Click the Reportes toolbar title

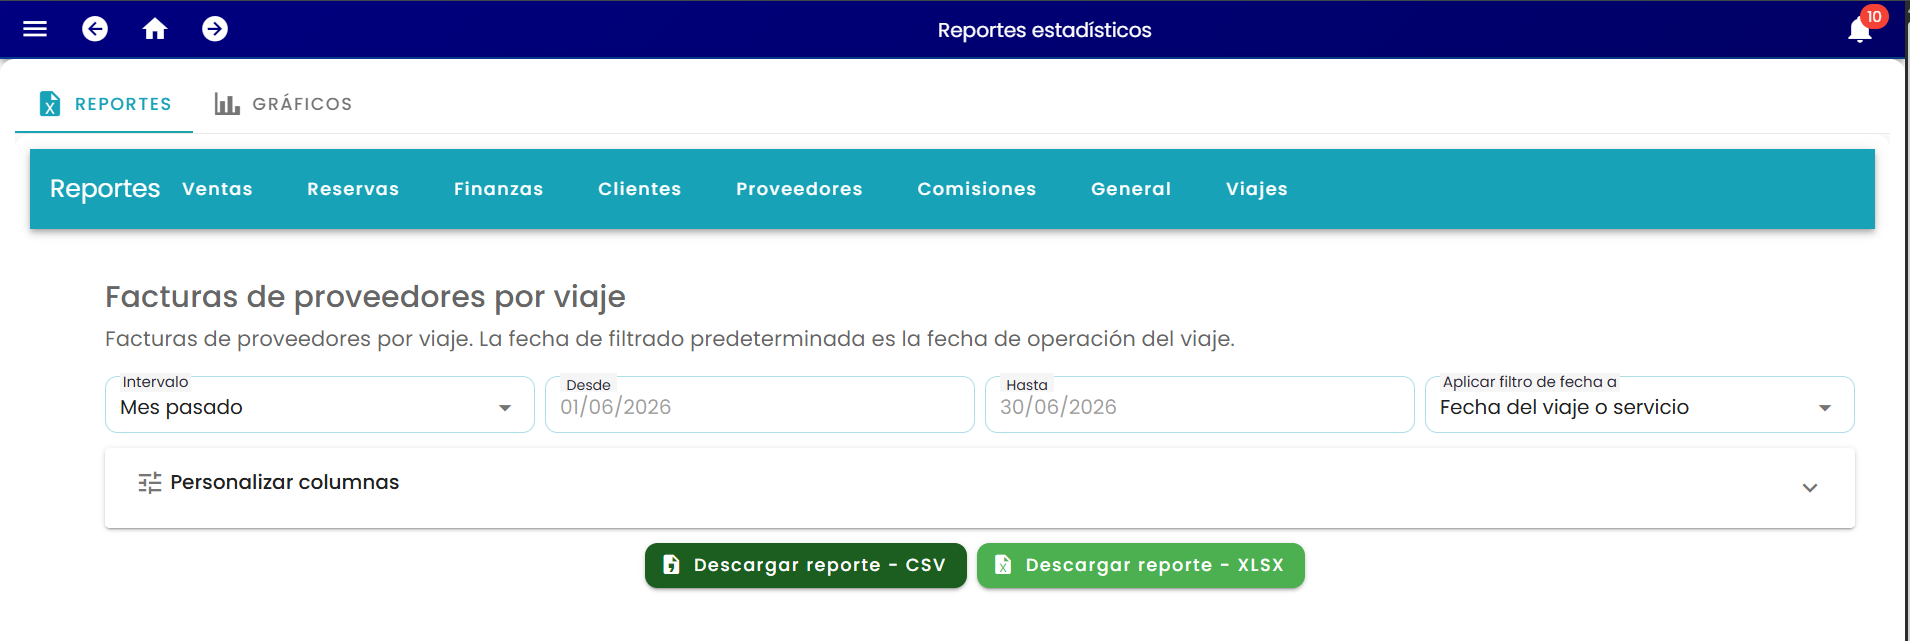coord(105,189)
